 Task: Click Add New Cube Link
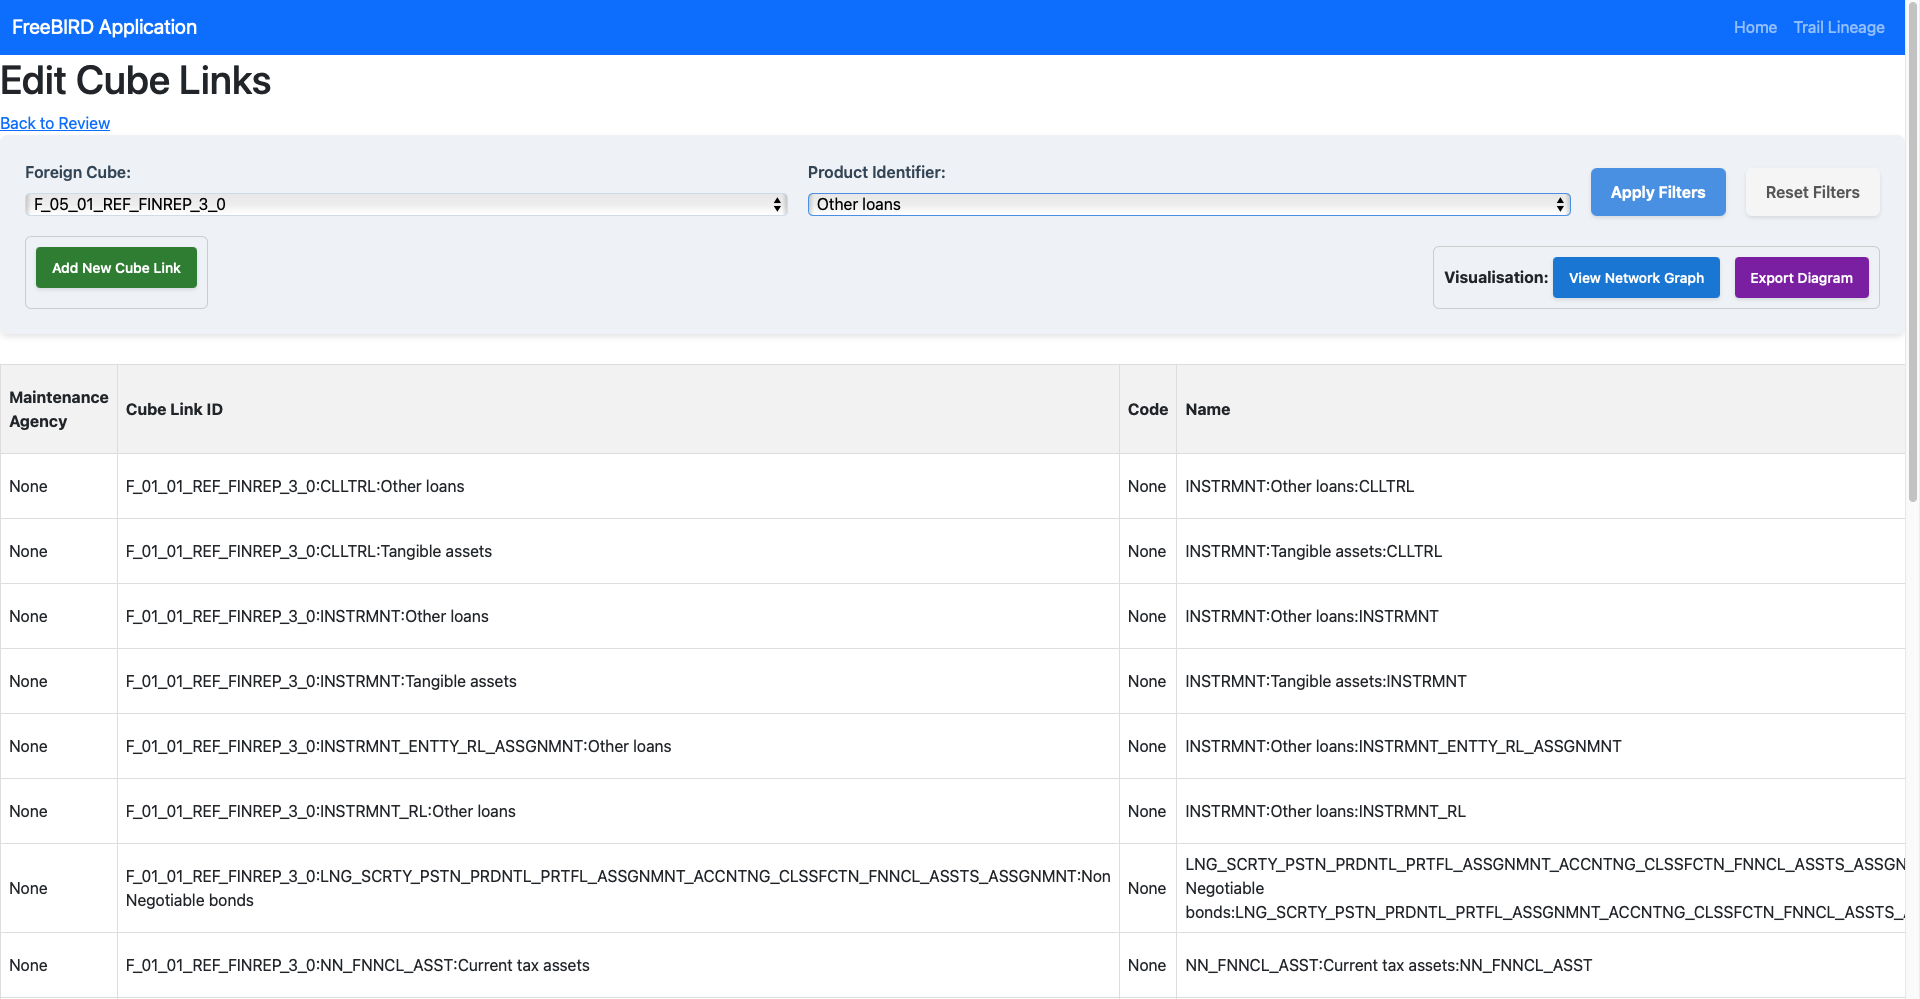point(116,267)
